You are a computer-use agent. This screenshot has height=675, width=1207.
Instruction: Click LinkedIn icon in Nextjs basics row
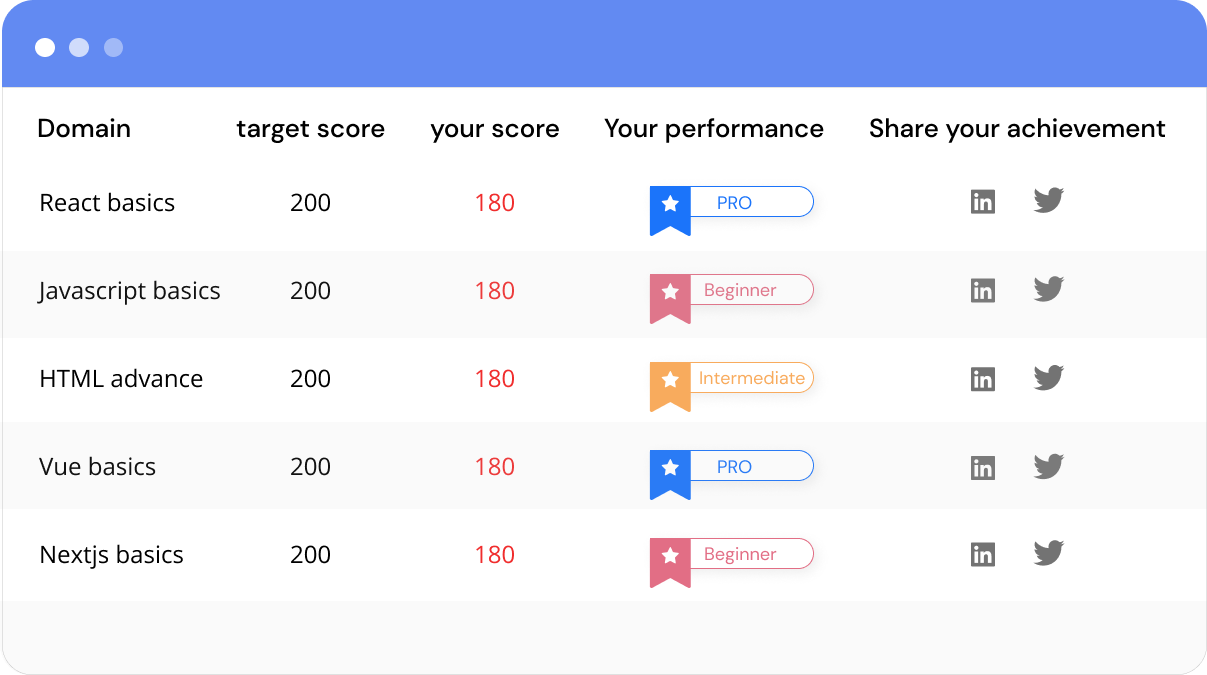coord(983,554)
